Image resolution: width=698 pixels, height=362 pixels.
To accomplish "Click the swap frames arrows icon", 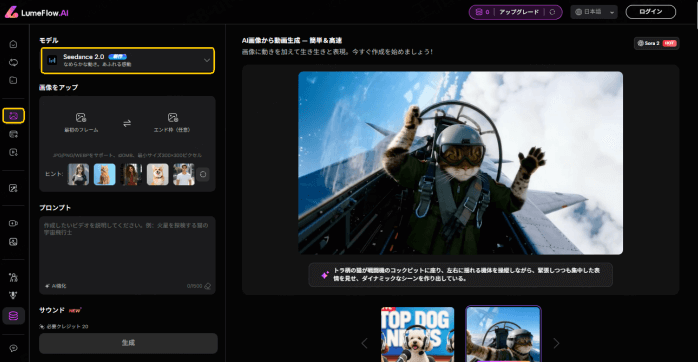I will pyautogui.click(x=127, y=123).
